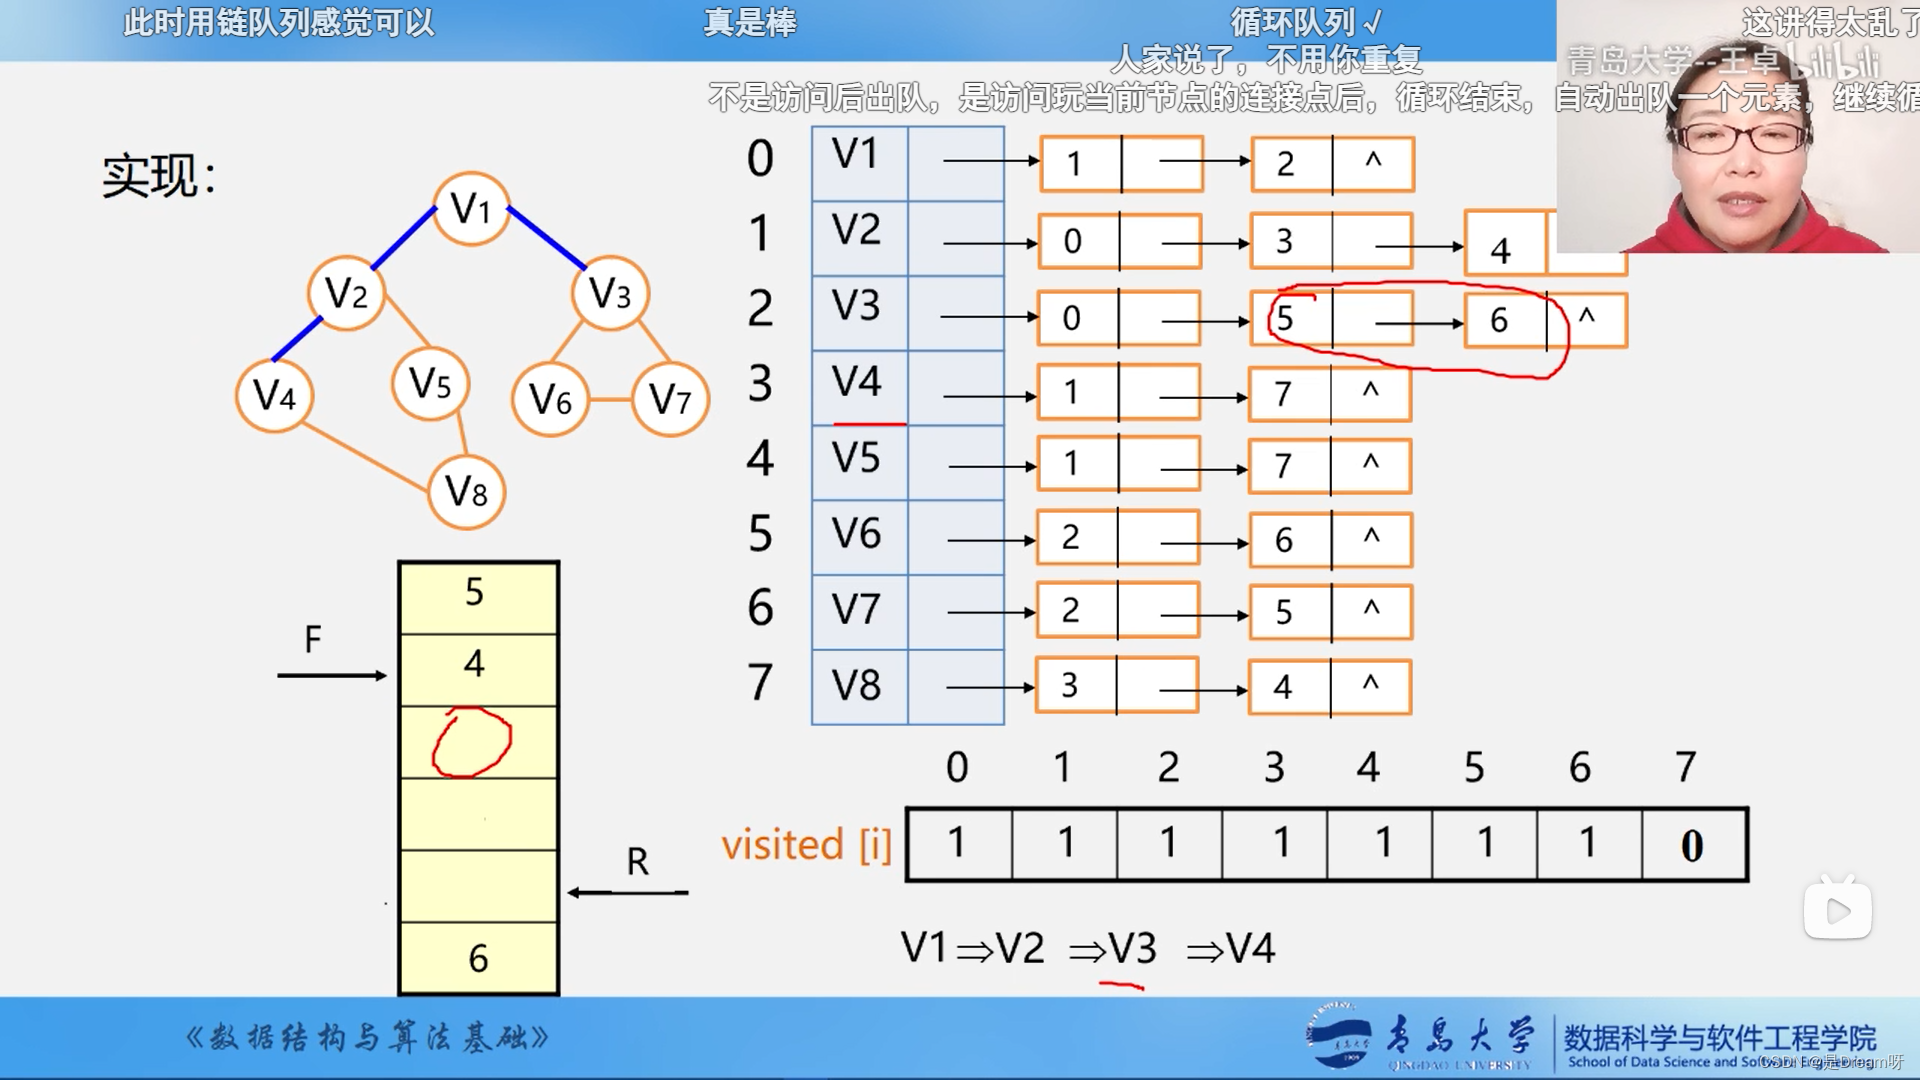This screenshot has width=1920, height=1080.
Task: Click the queue cell containing 5
Action: click(478, 598)
